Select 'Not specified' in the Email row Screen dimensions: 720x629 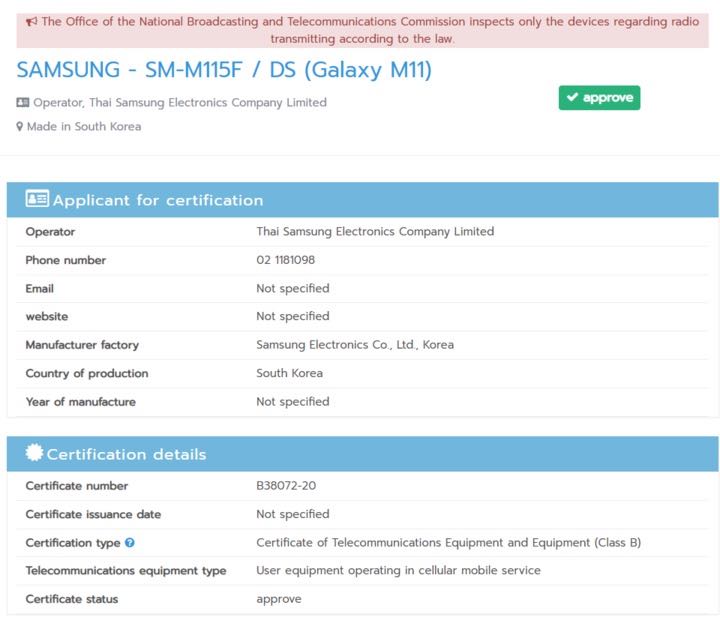click(293, 288)
